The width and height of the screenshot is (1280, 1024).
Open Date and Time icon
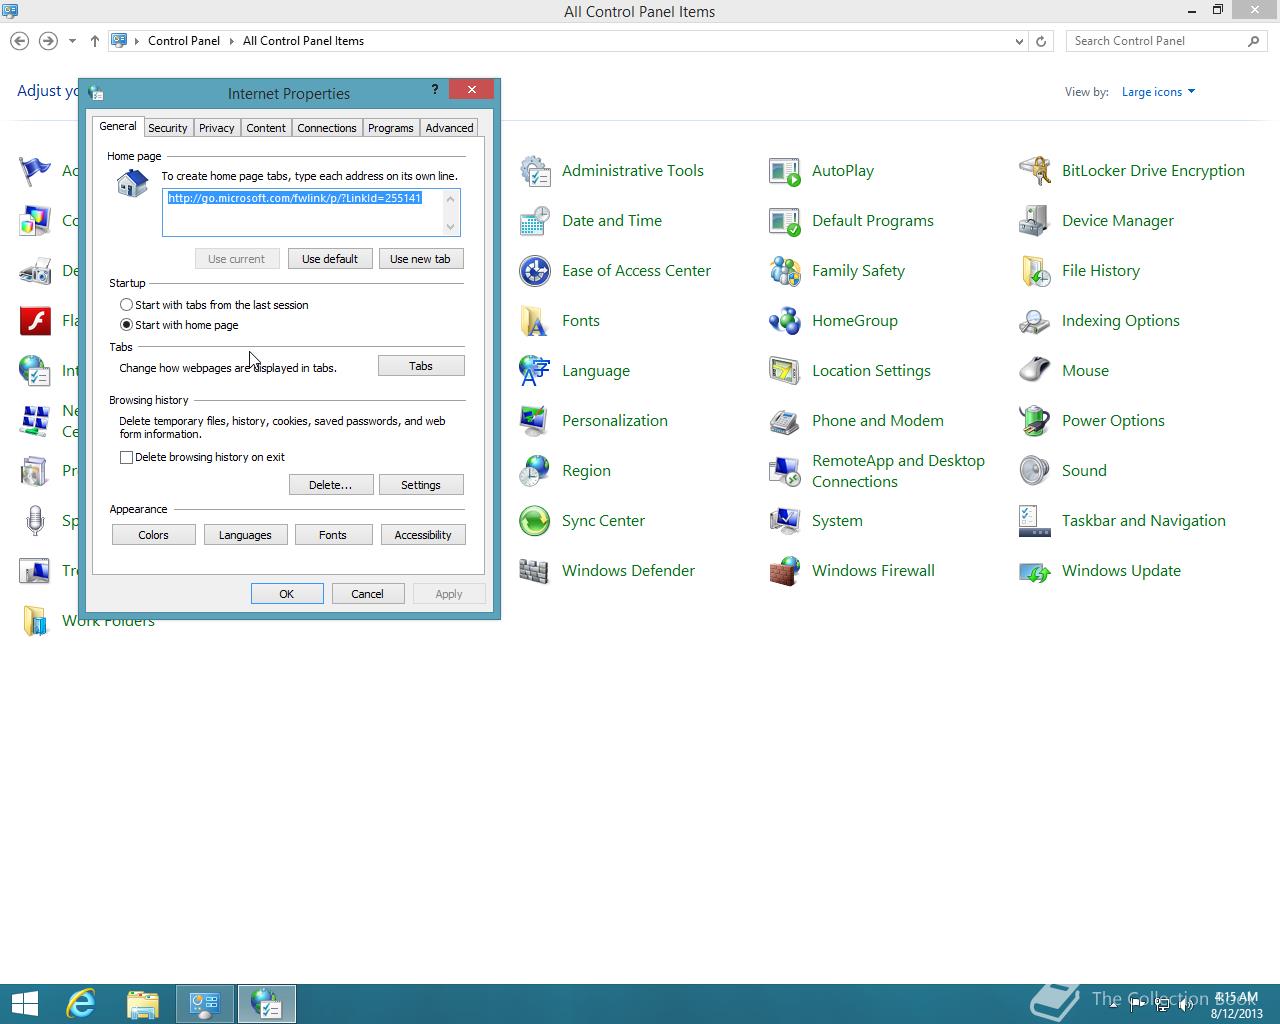tap(535, 221)
